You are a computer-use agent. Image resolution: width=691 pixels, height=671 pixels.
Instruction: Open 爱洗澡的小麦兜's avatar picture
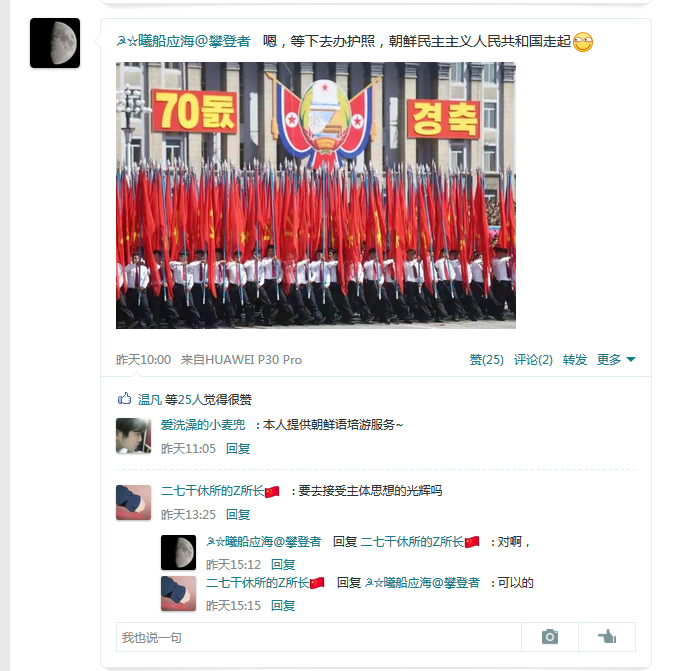click(x=134, y=436)
